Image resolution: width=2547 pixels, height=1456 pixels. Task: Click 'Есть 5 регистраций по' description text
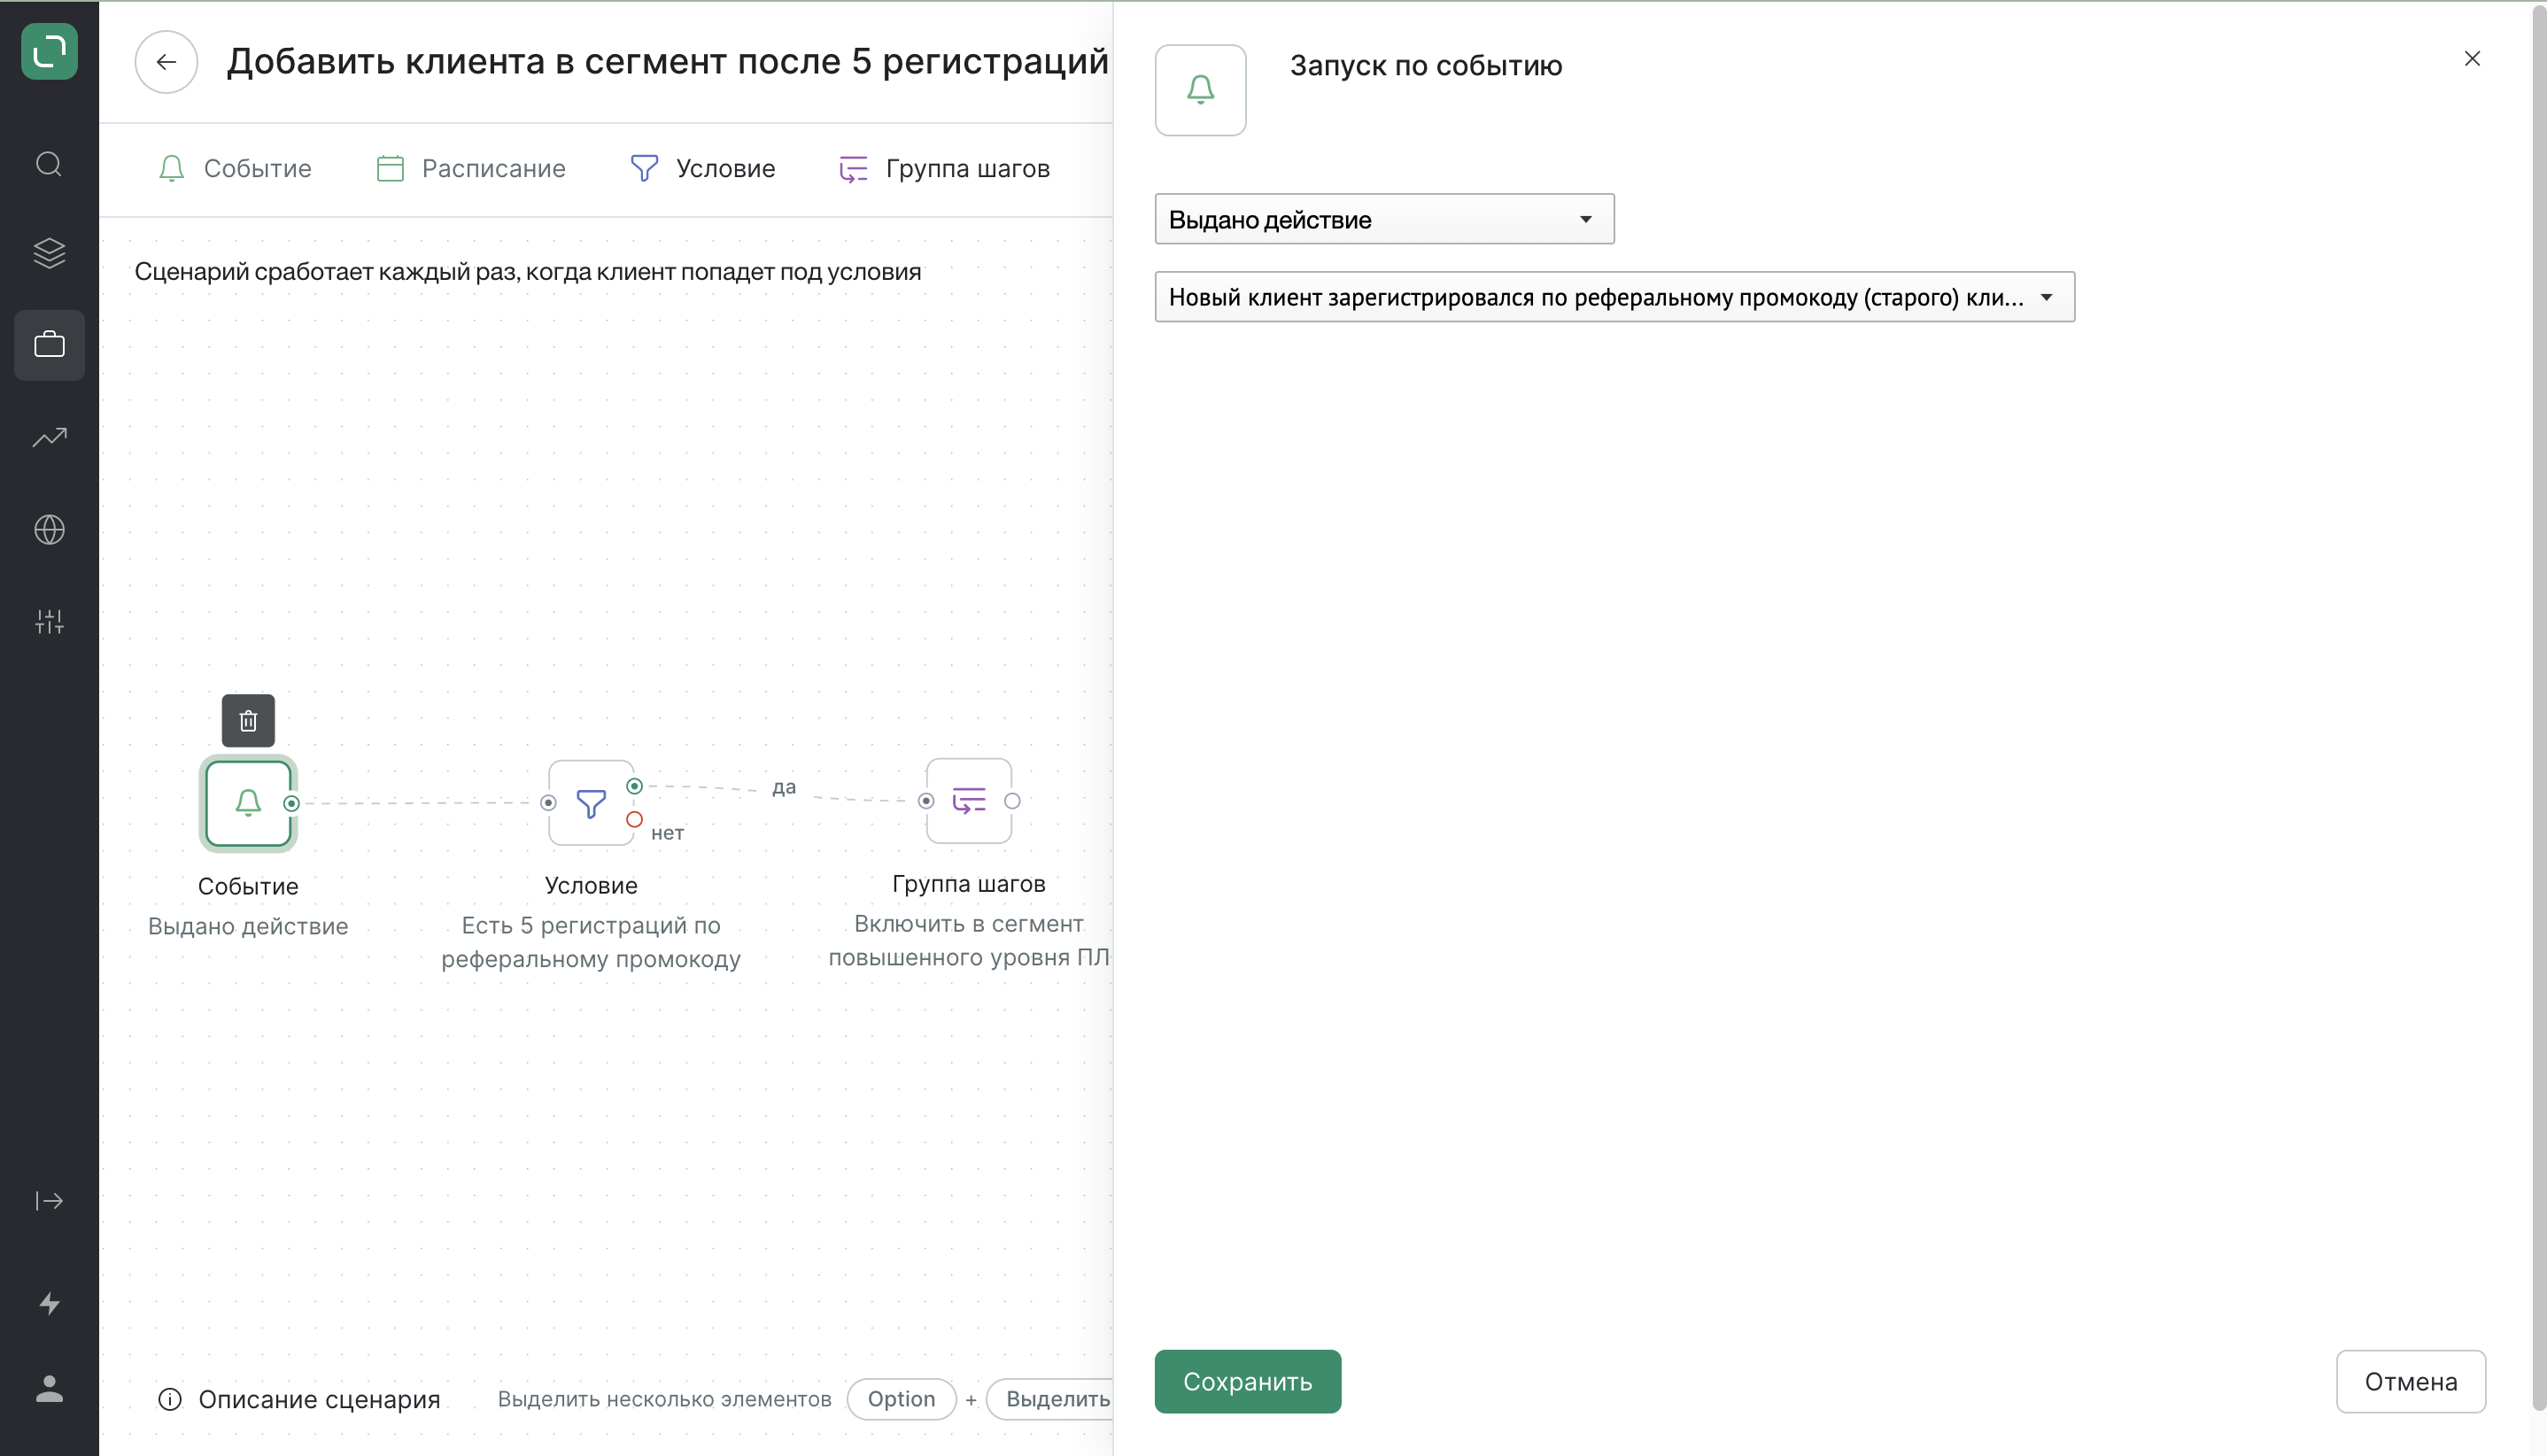click(x=591, y=925)
